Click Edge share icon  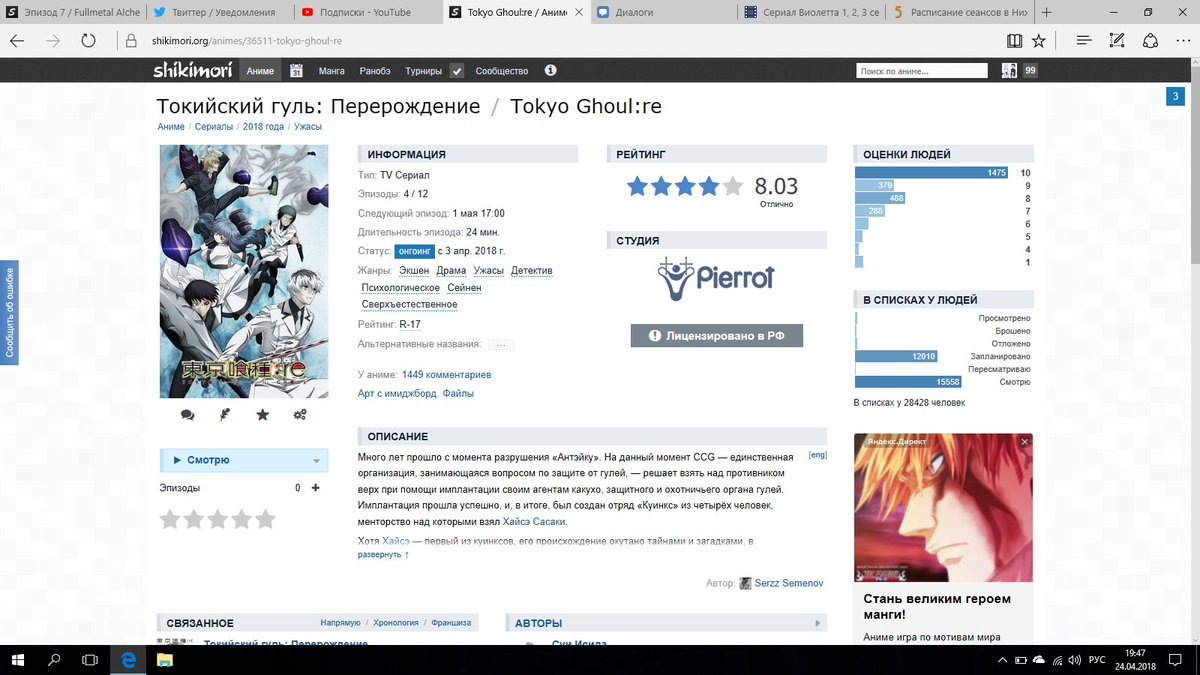[1151, 41]
